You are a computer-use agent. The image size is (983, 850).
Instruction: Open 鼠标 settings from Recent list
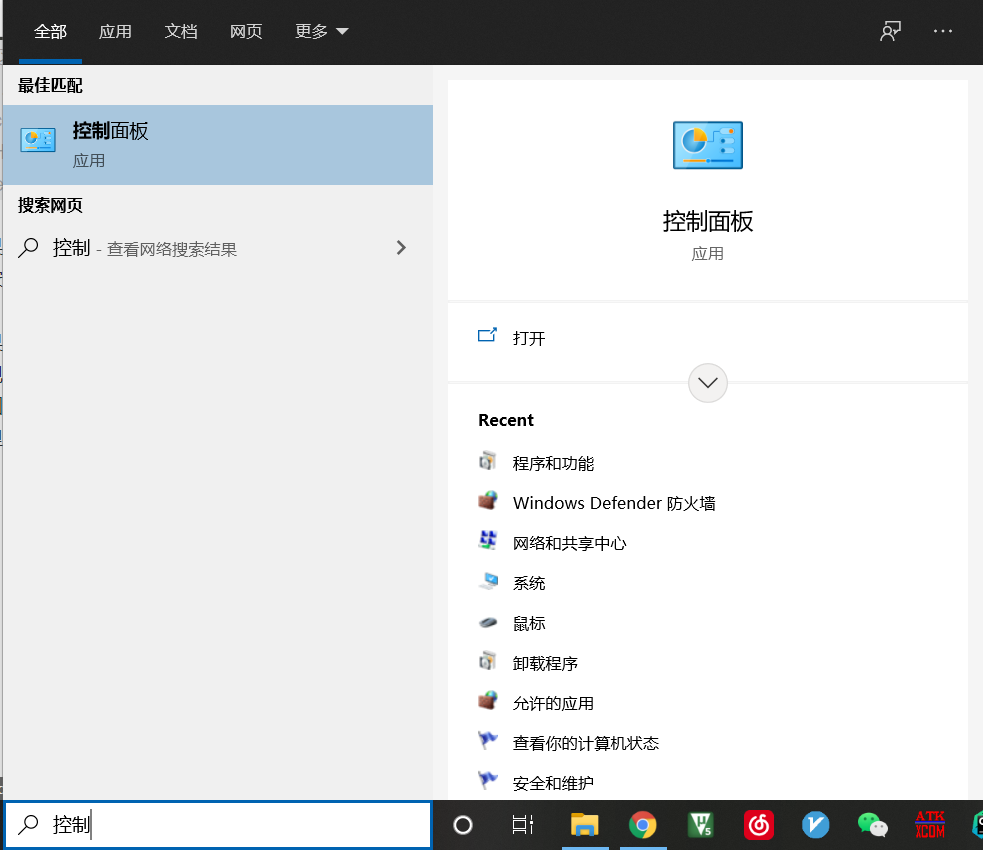[x=531, y=623]
